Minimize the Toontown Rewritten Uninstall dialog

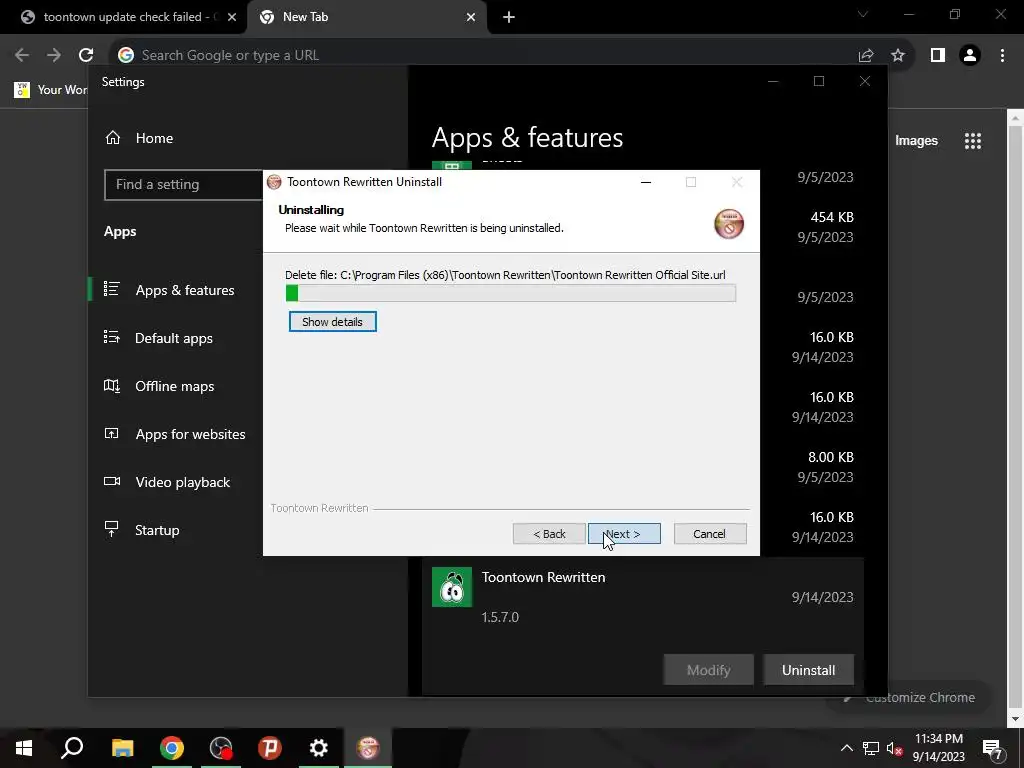(646, 182)
